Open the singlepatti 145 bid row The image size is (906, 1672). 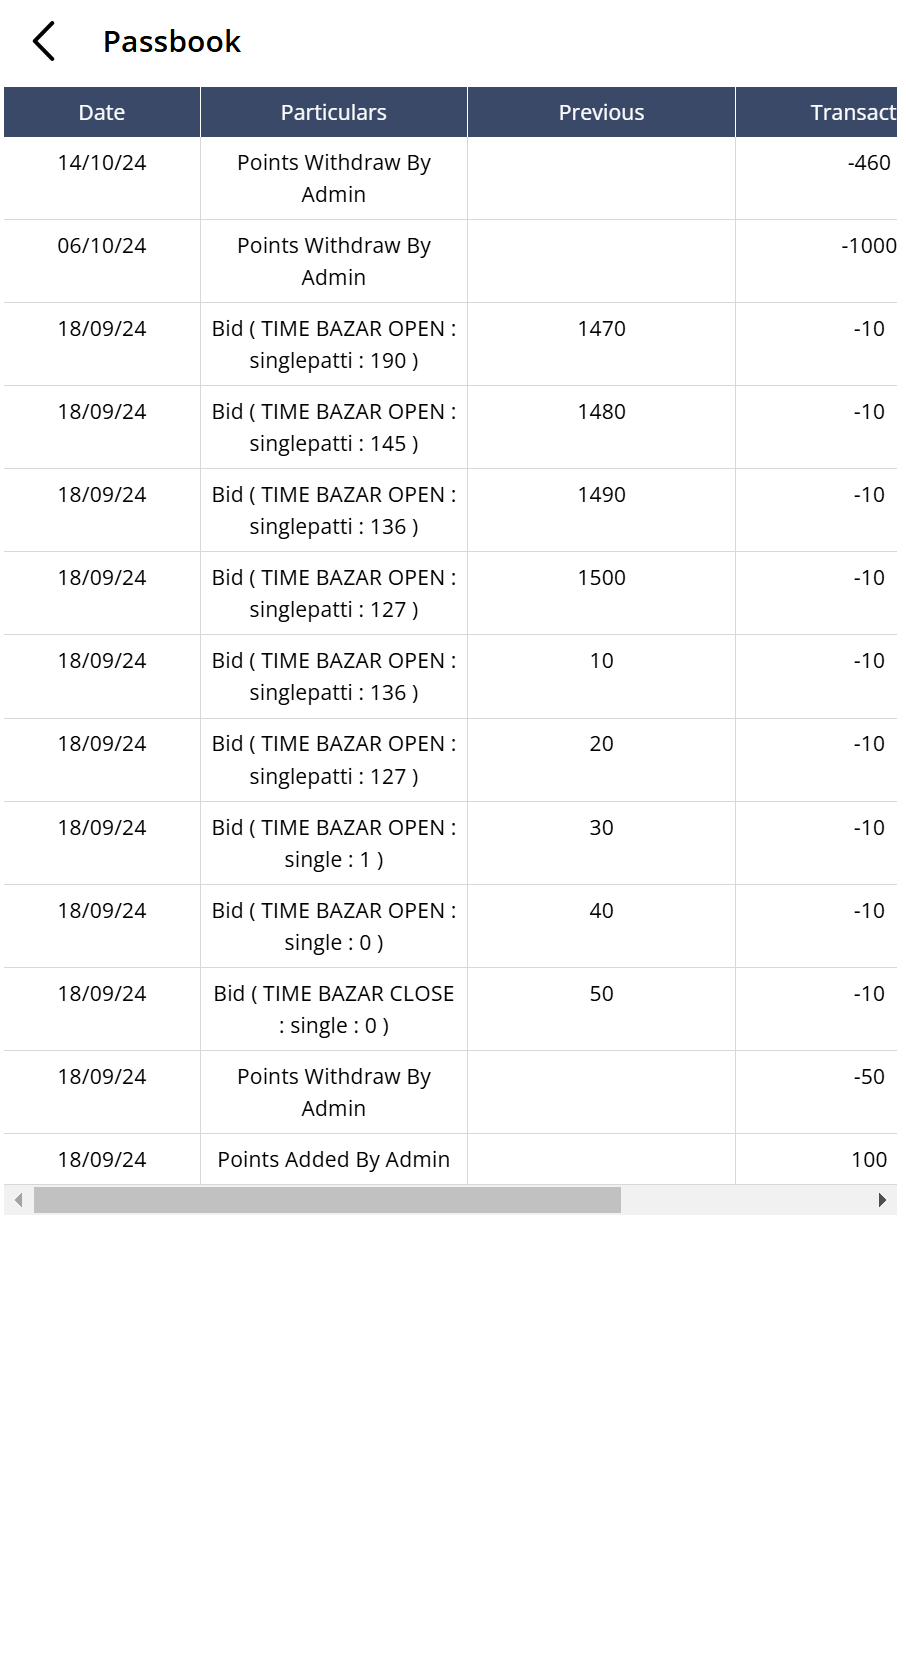[x=333, y=428]
